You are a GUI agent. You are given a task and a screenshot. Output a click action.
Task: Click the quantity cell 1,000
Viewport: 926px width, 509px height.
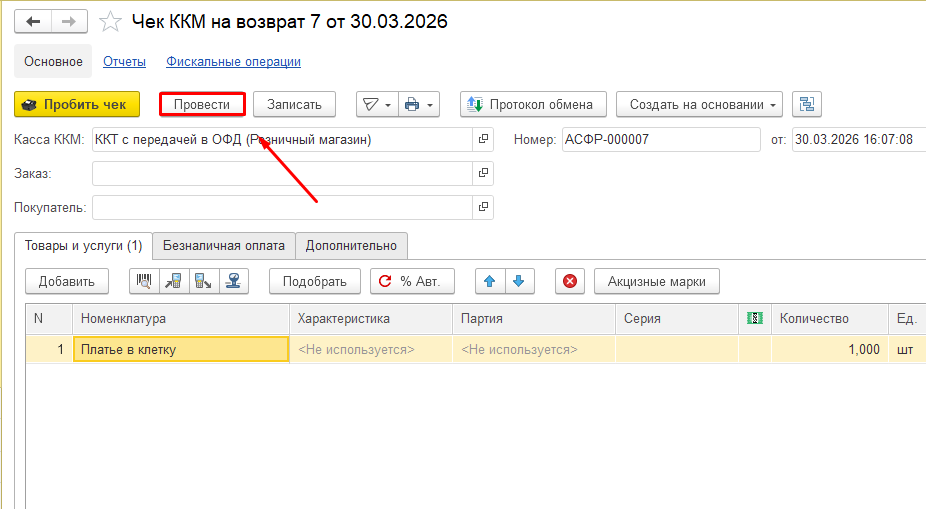[x=830, y=350]
